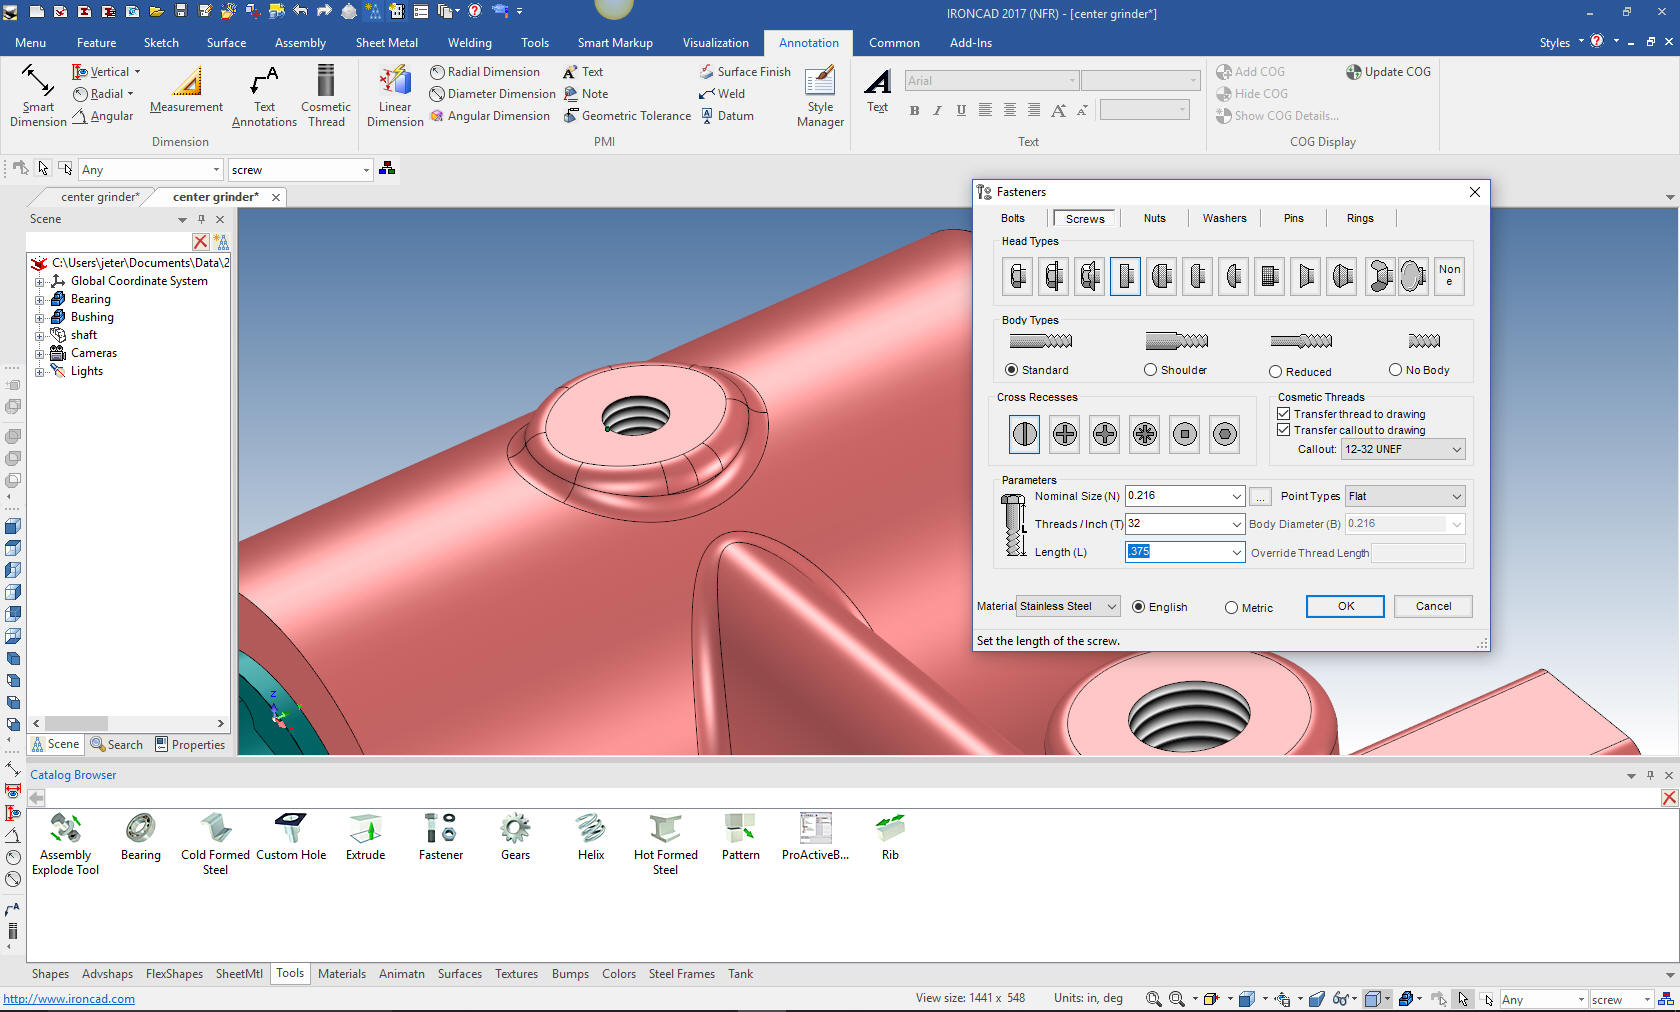
Task: Switch to the Washers tab
Action: point(1224,218)
